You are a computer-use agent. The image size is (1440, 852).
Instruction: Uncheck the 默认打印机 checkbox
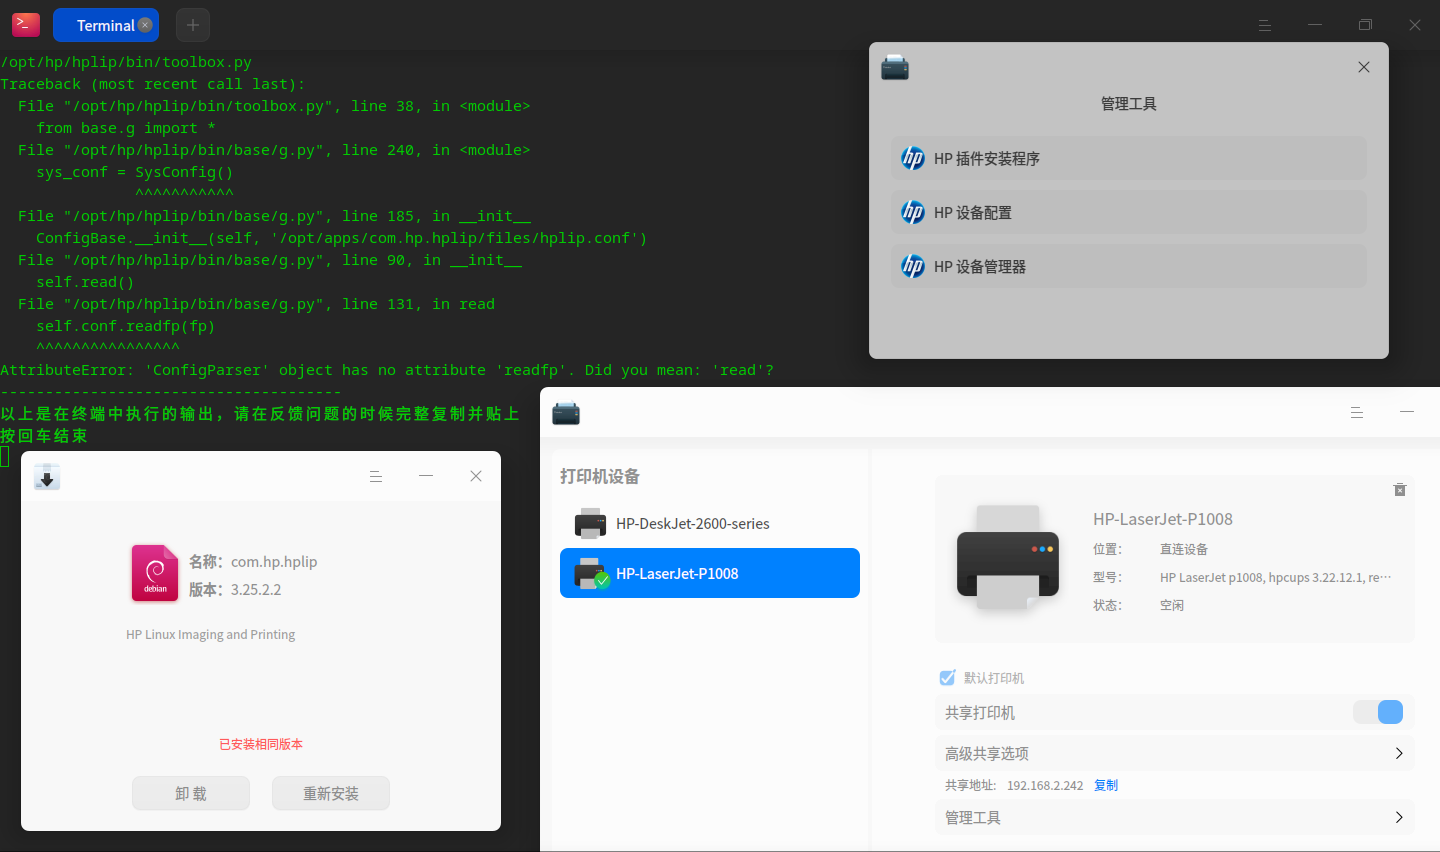click(948, 678)
